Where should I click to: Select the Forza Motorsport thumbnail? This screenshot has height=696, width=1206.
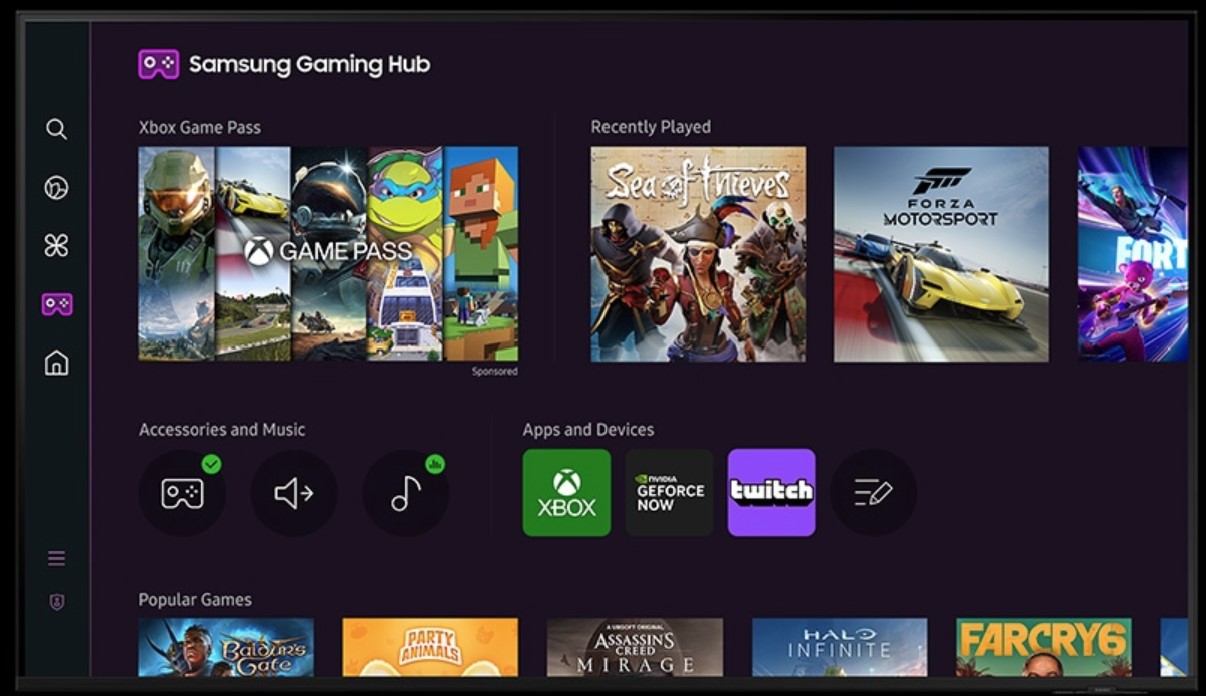[941, 254]
